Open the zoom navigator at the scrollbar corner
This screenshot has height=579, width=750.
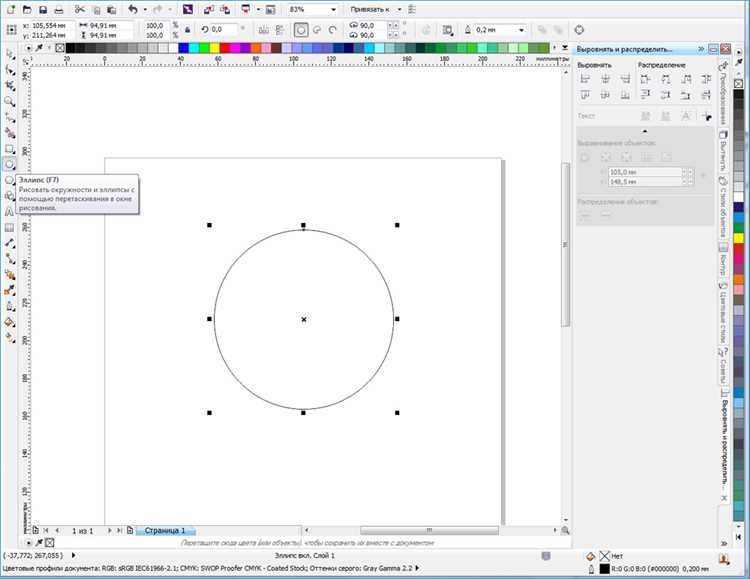(565, 530)
